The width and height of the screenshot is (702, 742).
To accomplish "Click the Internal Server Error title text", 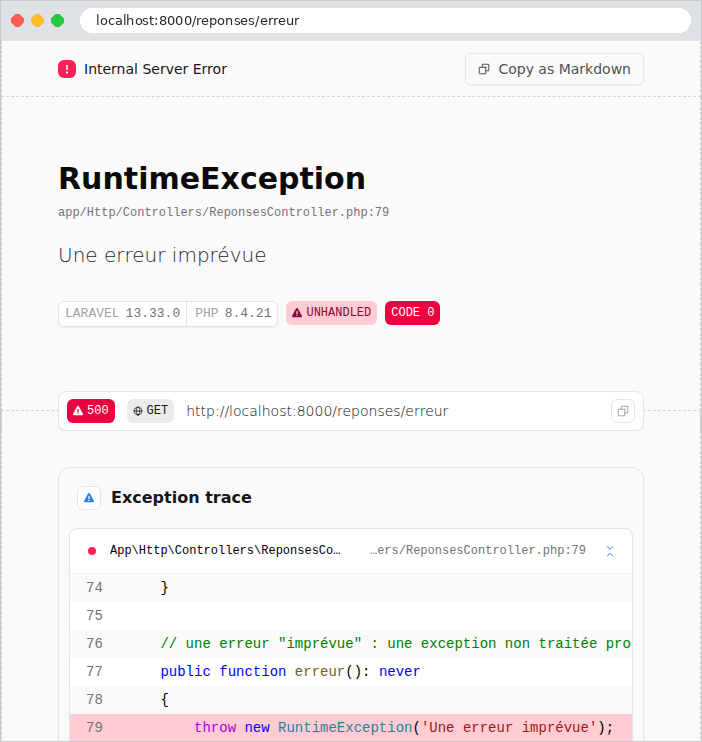I will (x=155, y=69).
